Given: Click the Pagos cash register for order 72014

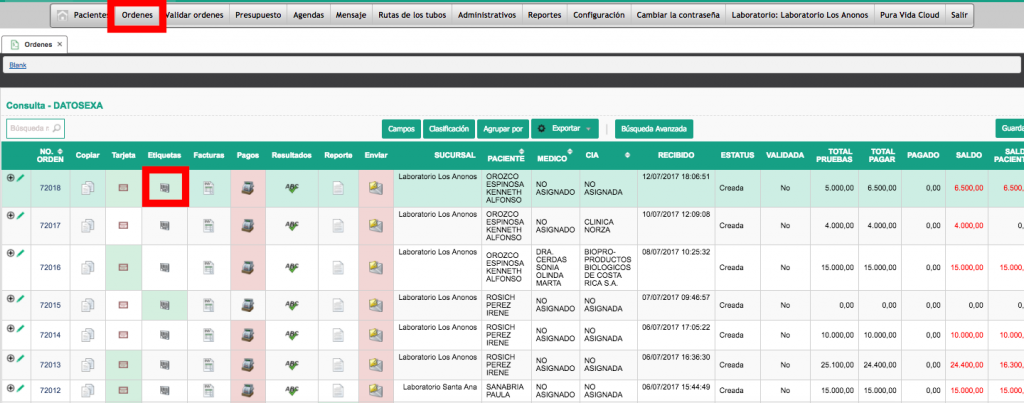Looking at the screenshot, I should [x=247, y=335].
